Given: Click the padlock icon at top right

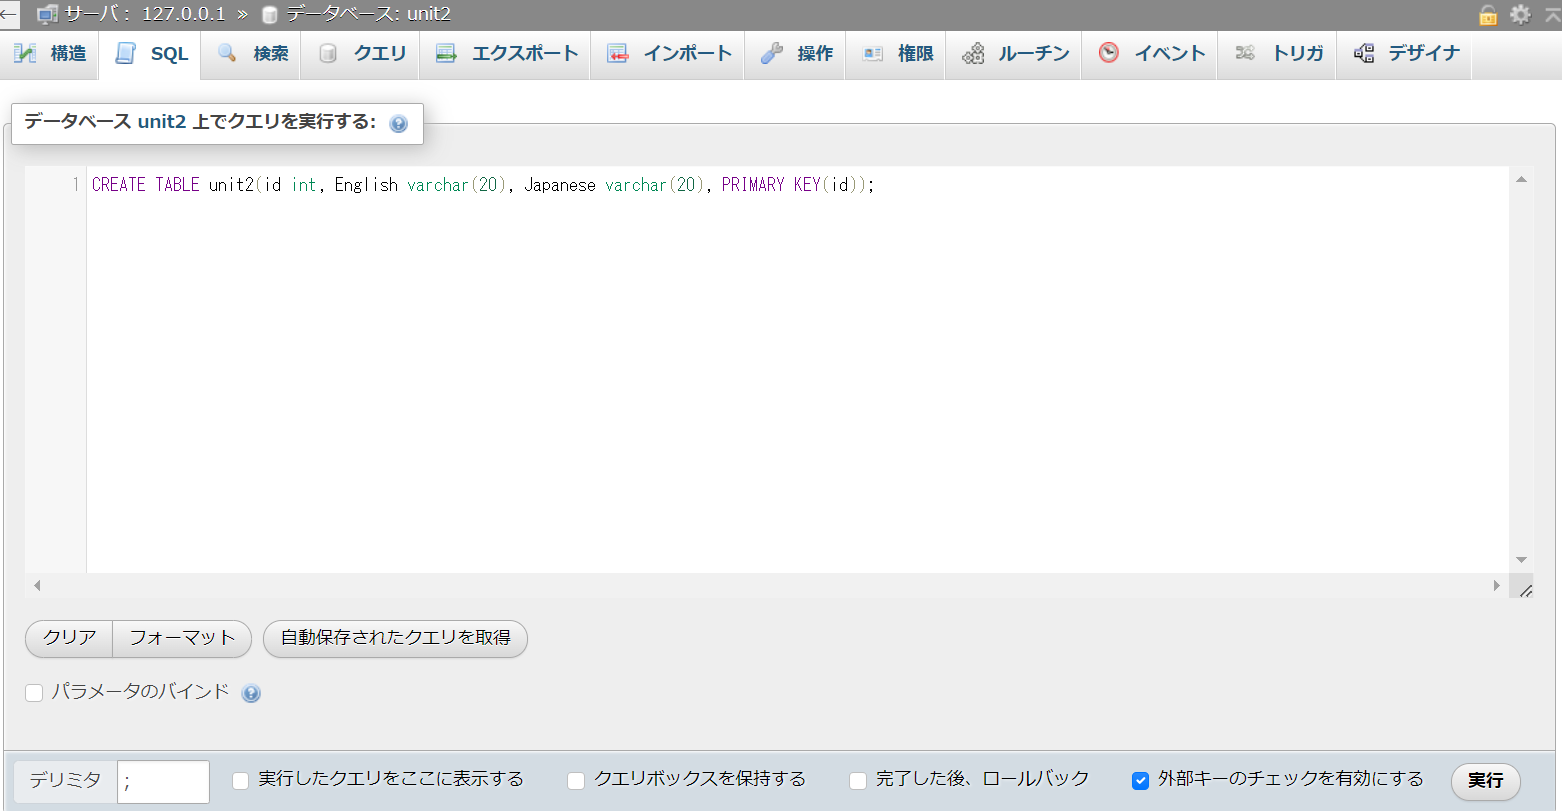Looking at the screenshot, I should (x=1488, y=14).
